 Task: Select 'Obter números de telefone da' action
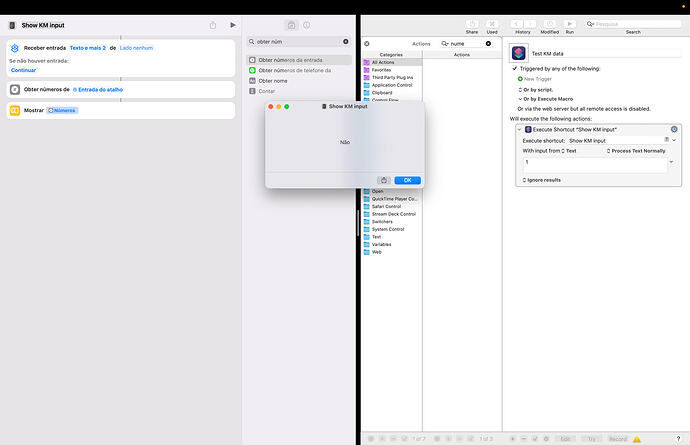tap(299, 70)
